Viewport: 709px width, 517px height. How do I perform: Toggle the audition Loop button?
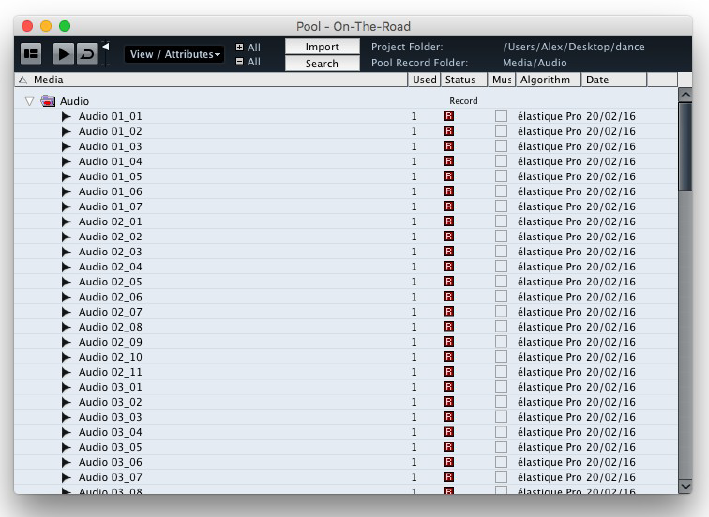87,54
